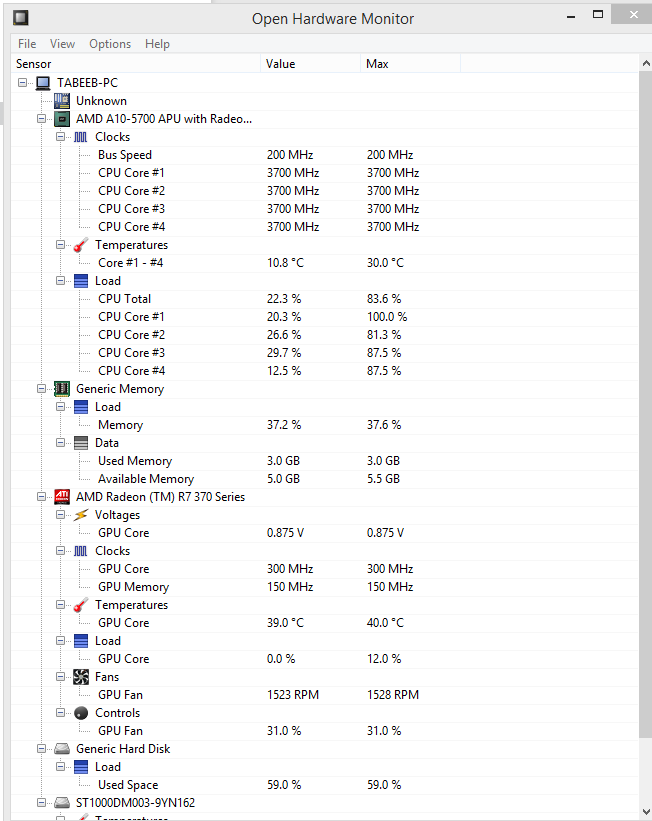Viewport: 652px width, 821px height.
Task: Collapse the Generic Hard Disk node
Action: click(41, 749)
